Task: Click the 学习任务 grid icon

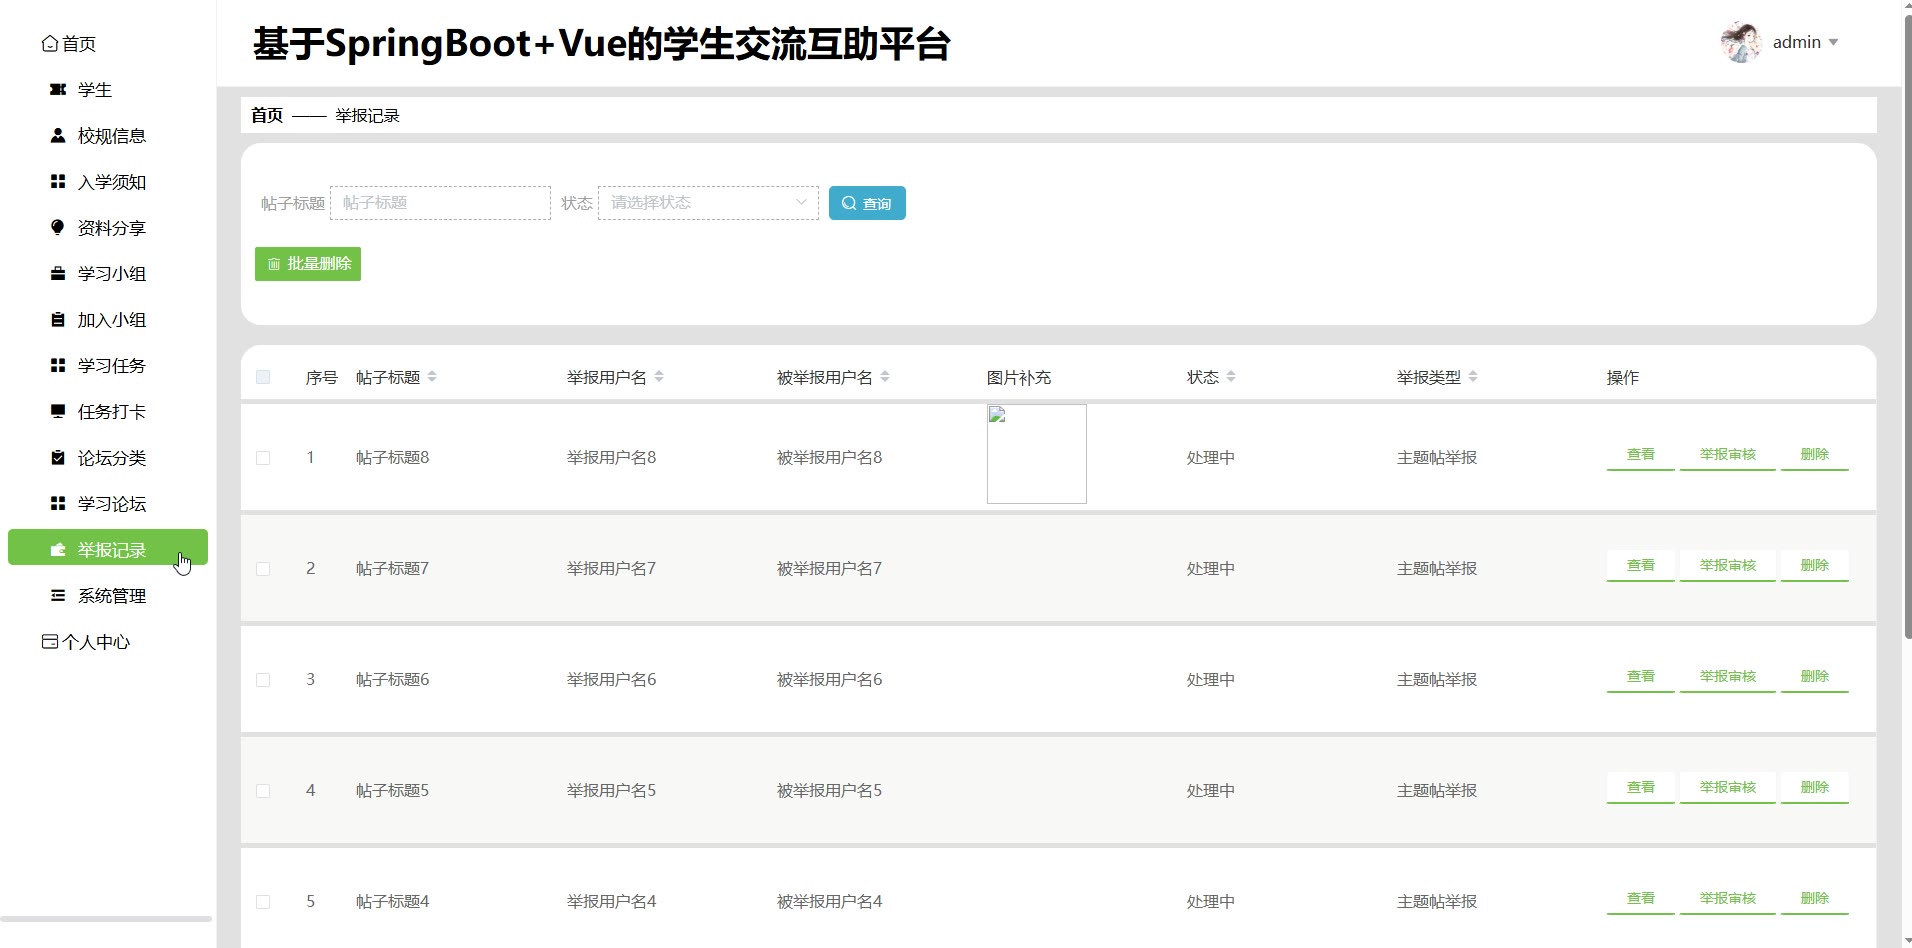Action: 58,366
